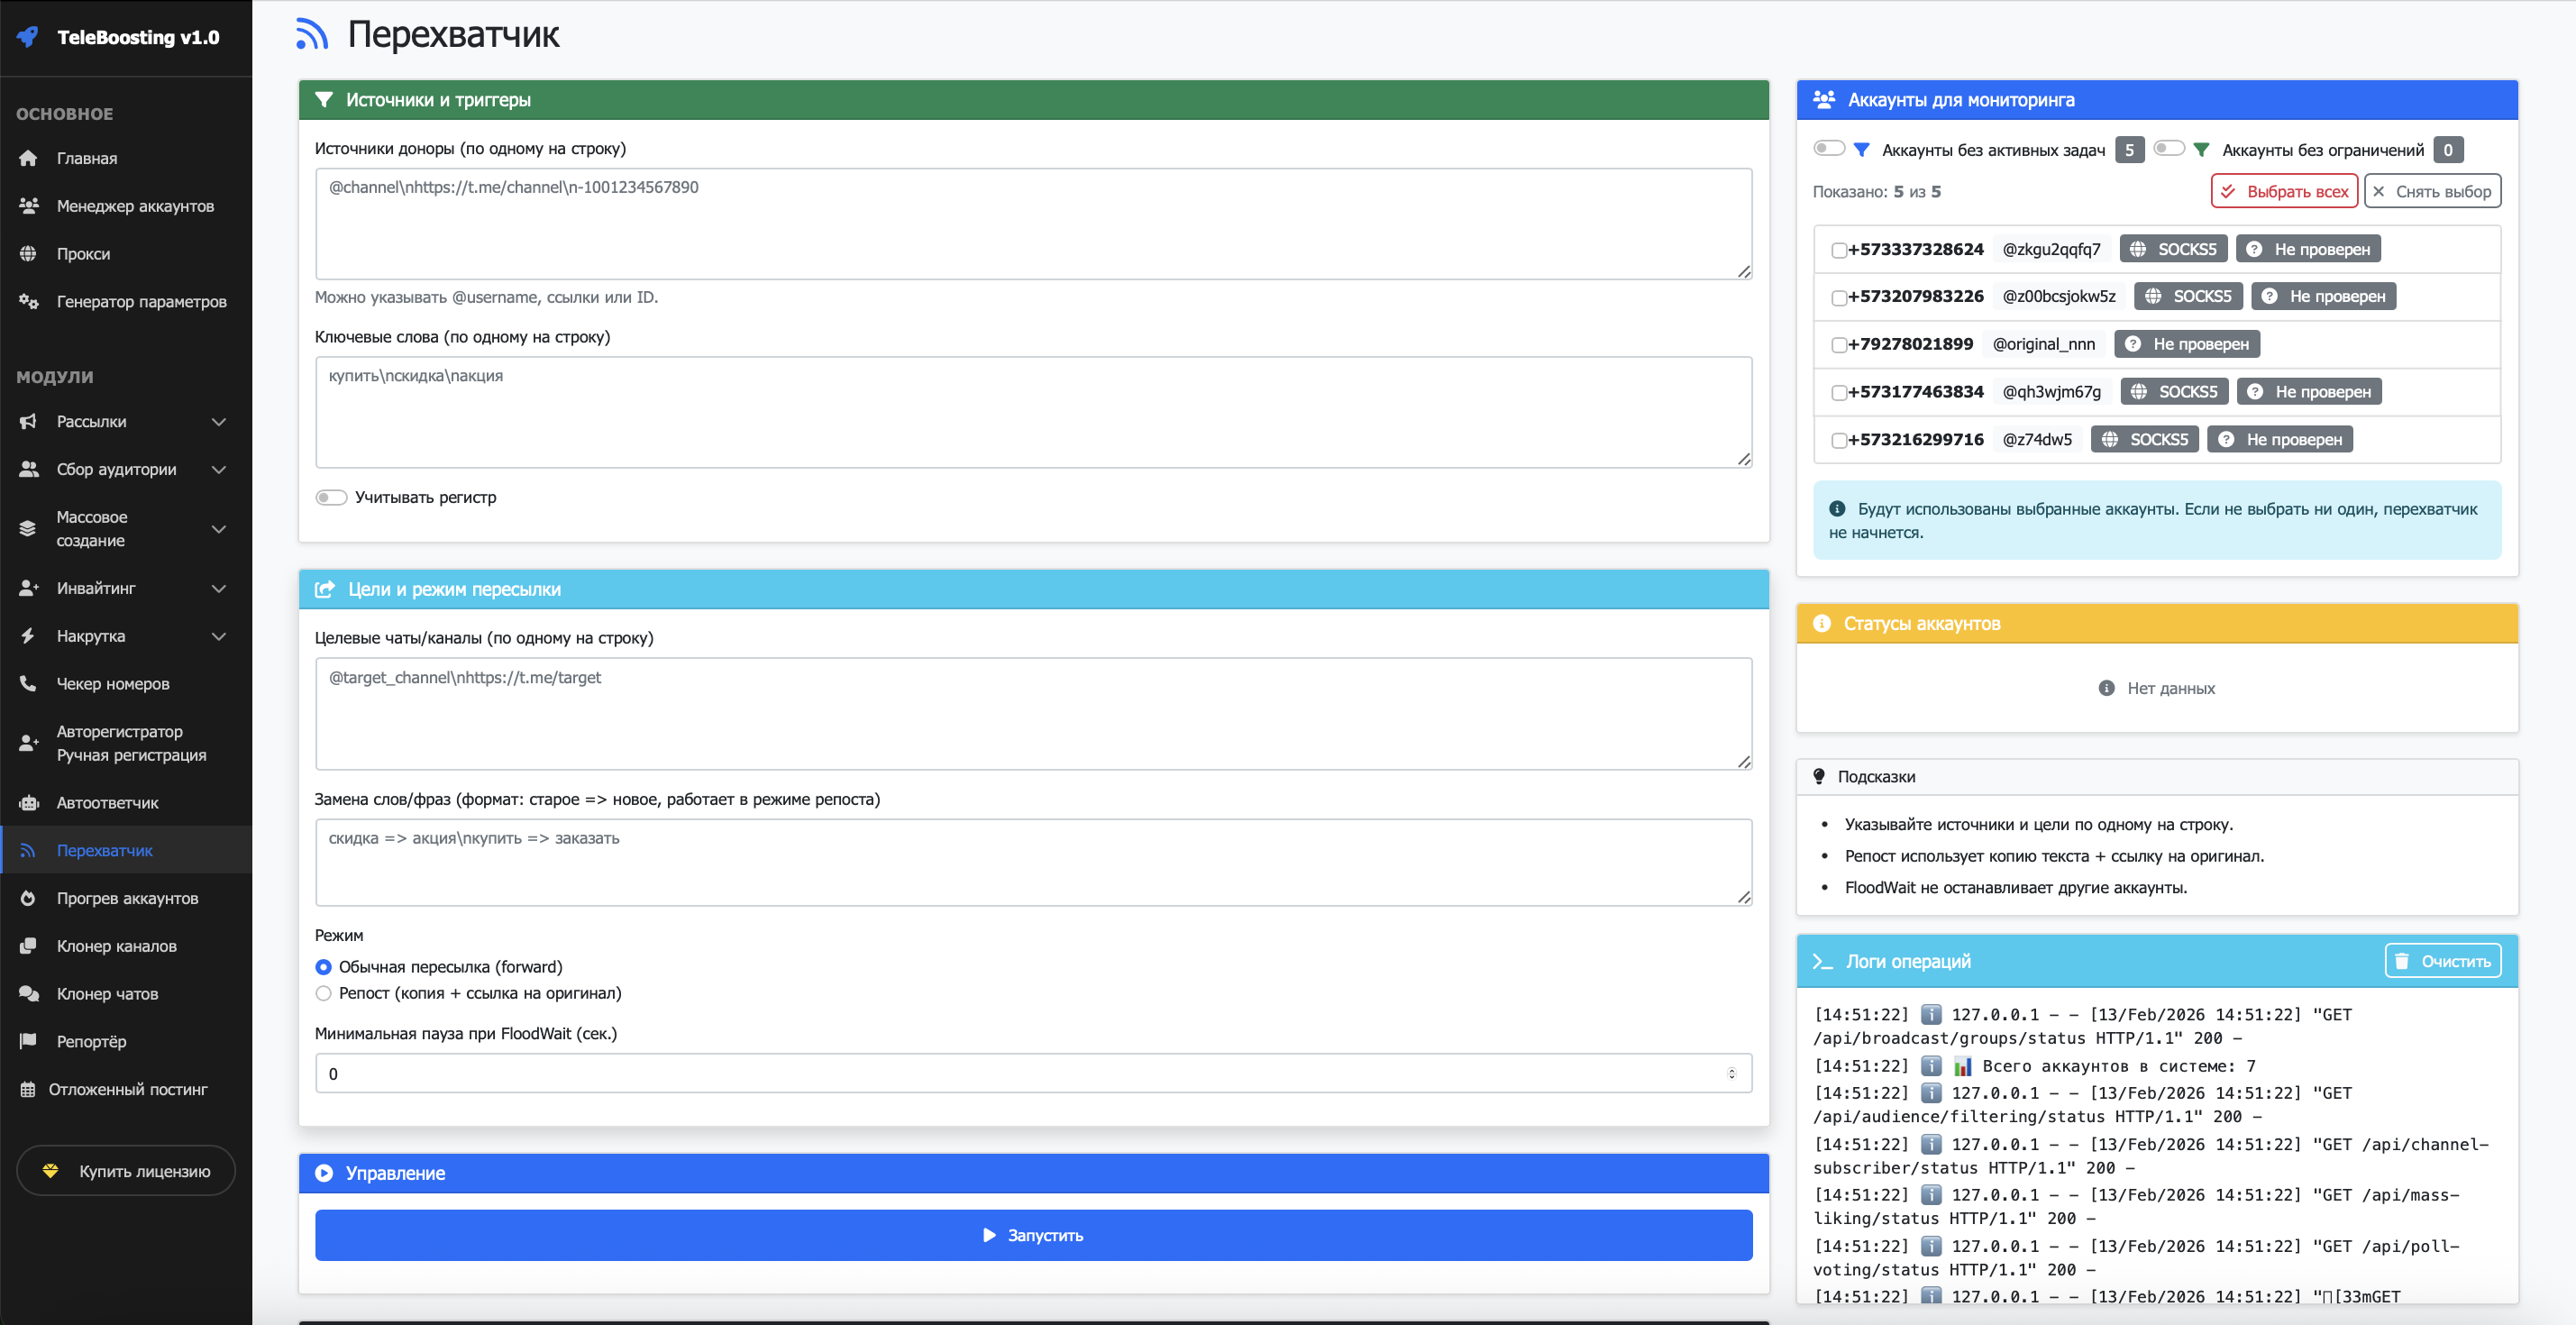The width and height of the screenshot is (2576, 1325).
Task: Enable the Учитывать регистр switch
Action: [x=331, y=497]
